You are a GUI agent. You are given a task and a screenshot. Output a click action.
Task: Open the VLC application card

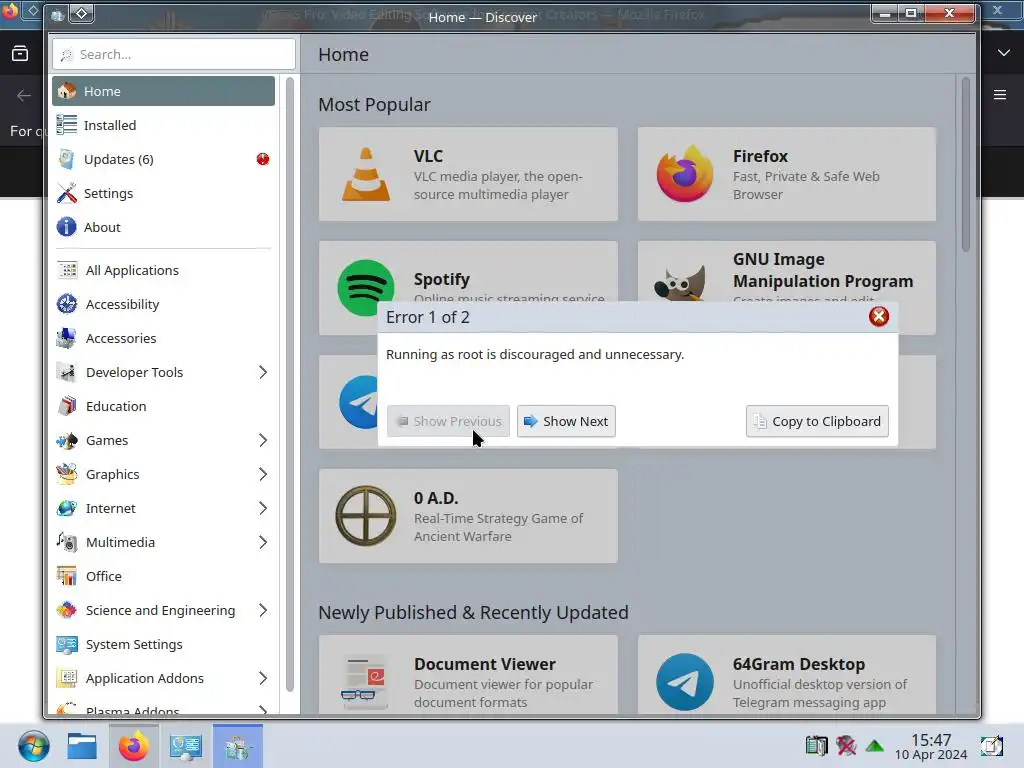click(468, 174)
